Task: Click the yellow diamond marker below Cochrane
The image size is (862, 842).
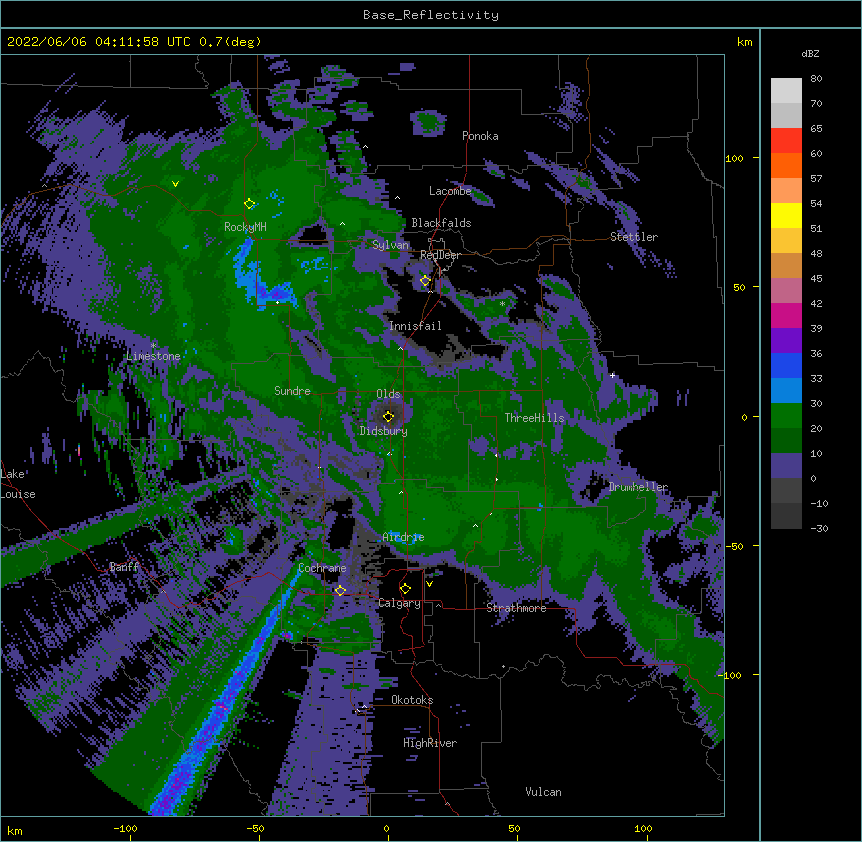Action: coord(340,591)
